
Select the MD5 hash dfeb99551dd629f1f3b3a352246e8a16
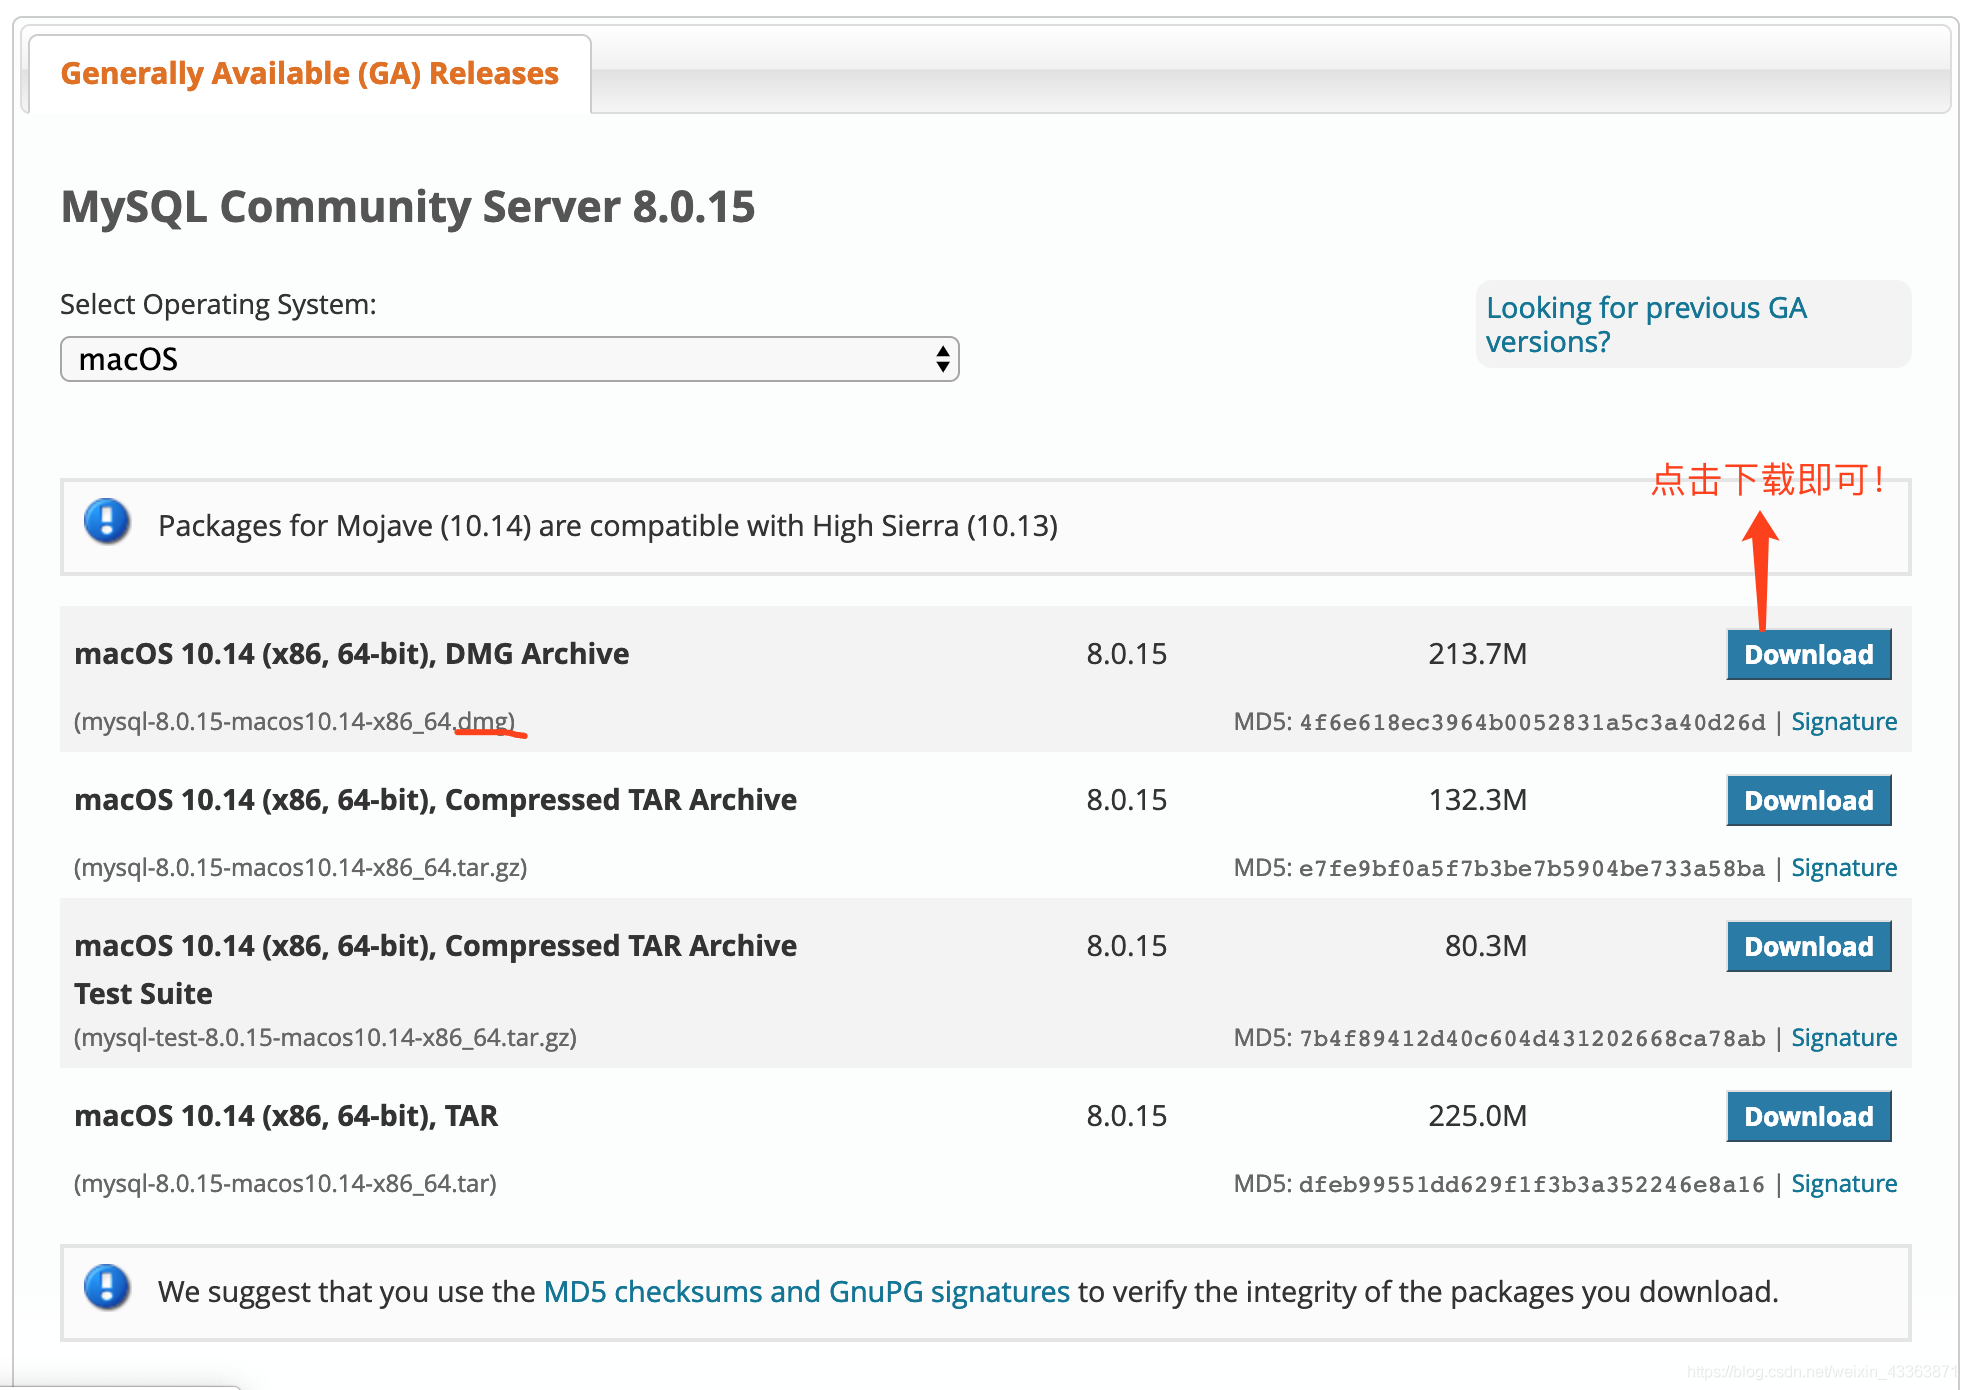pos(1532,1184)
